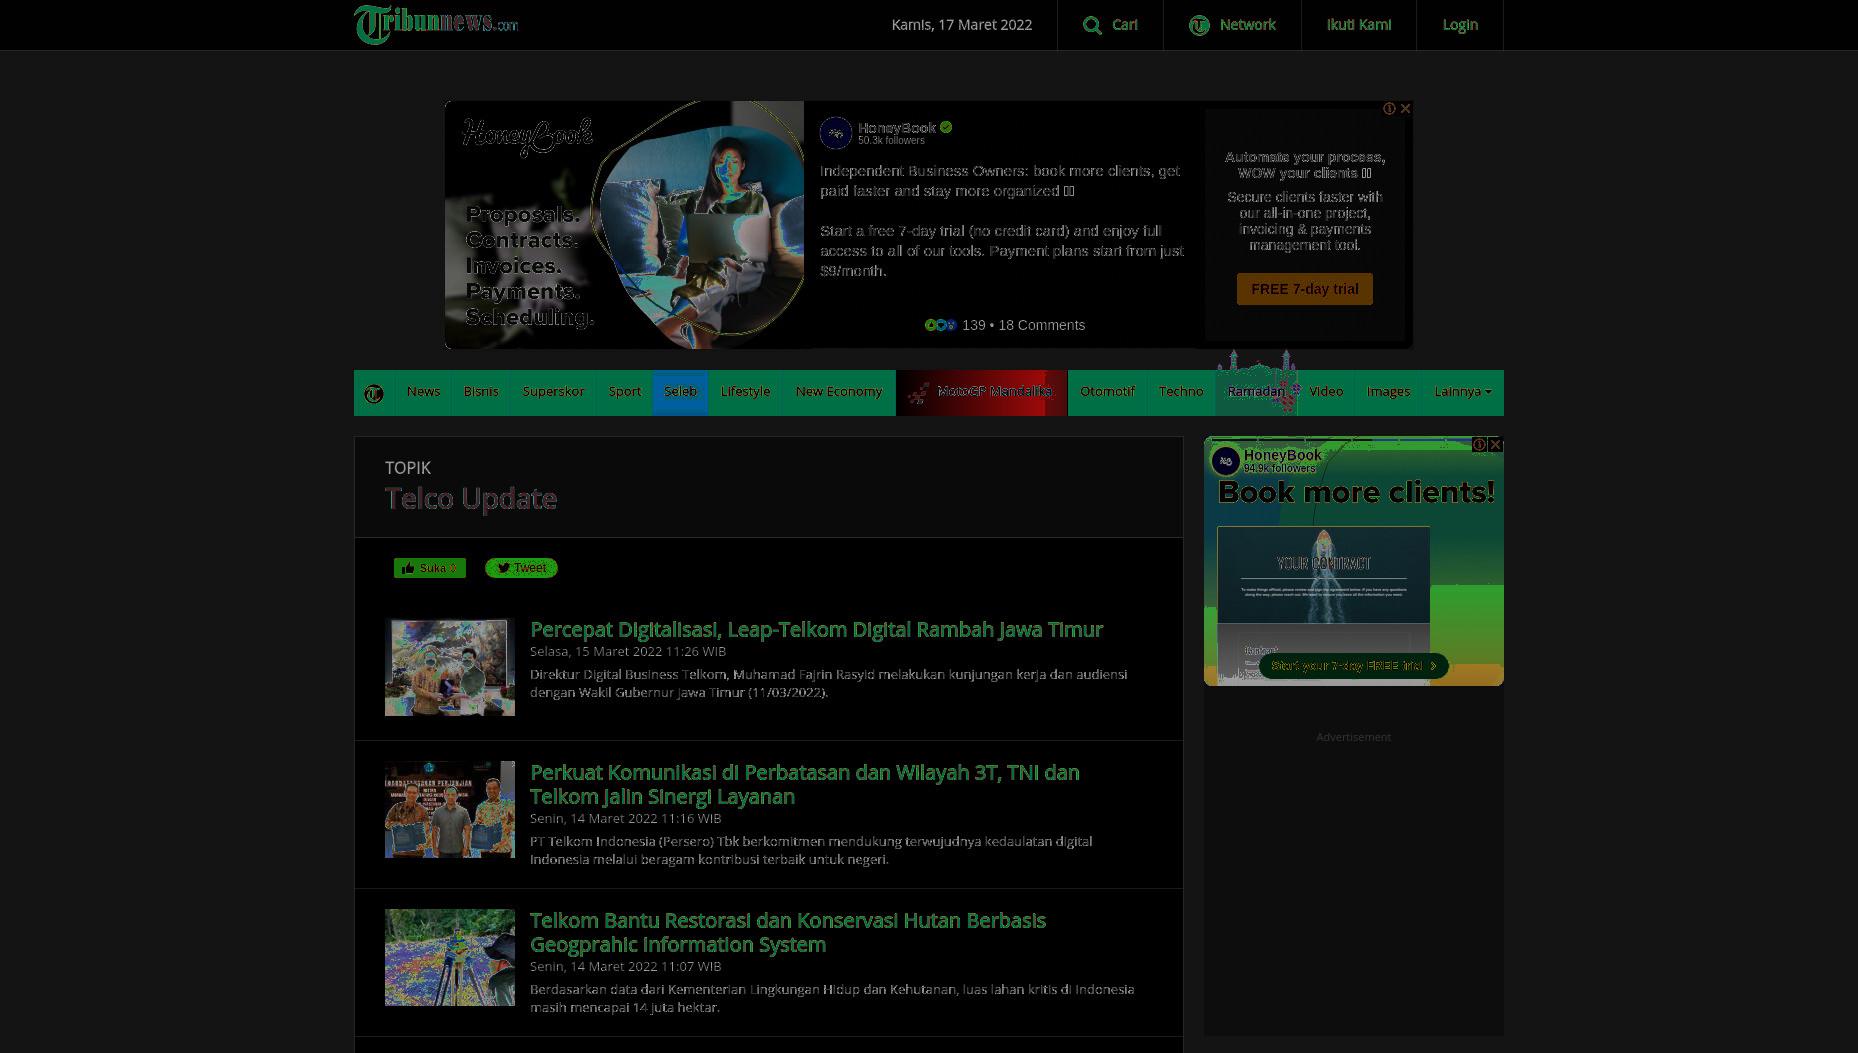Click the Tribun Network round logo icon
1858x1053 pixels.
coord(1199,25)
